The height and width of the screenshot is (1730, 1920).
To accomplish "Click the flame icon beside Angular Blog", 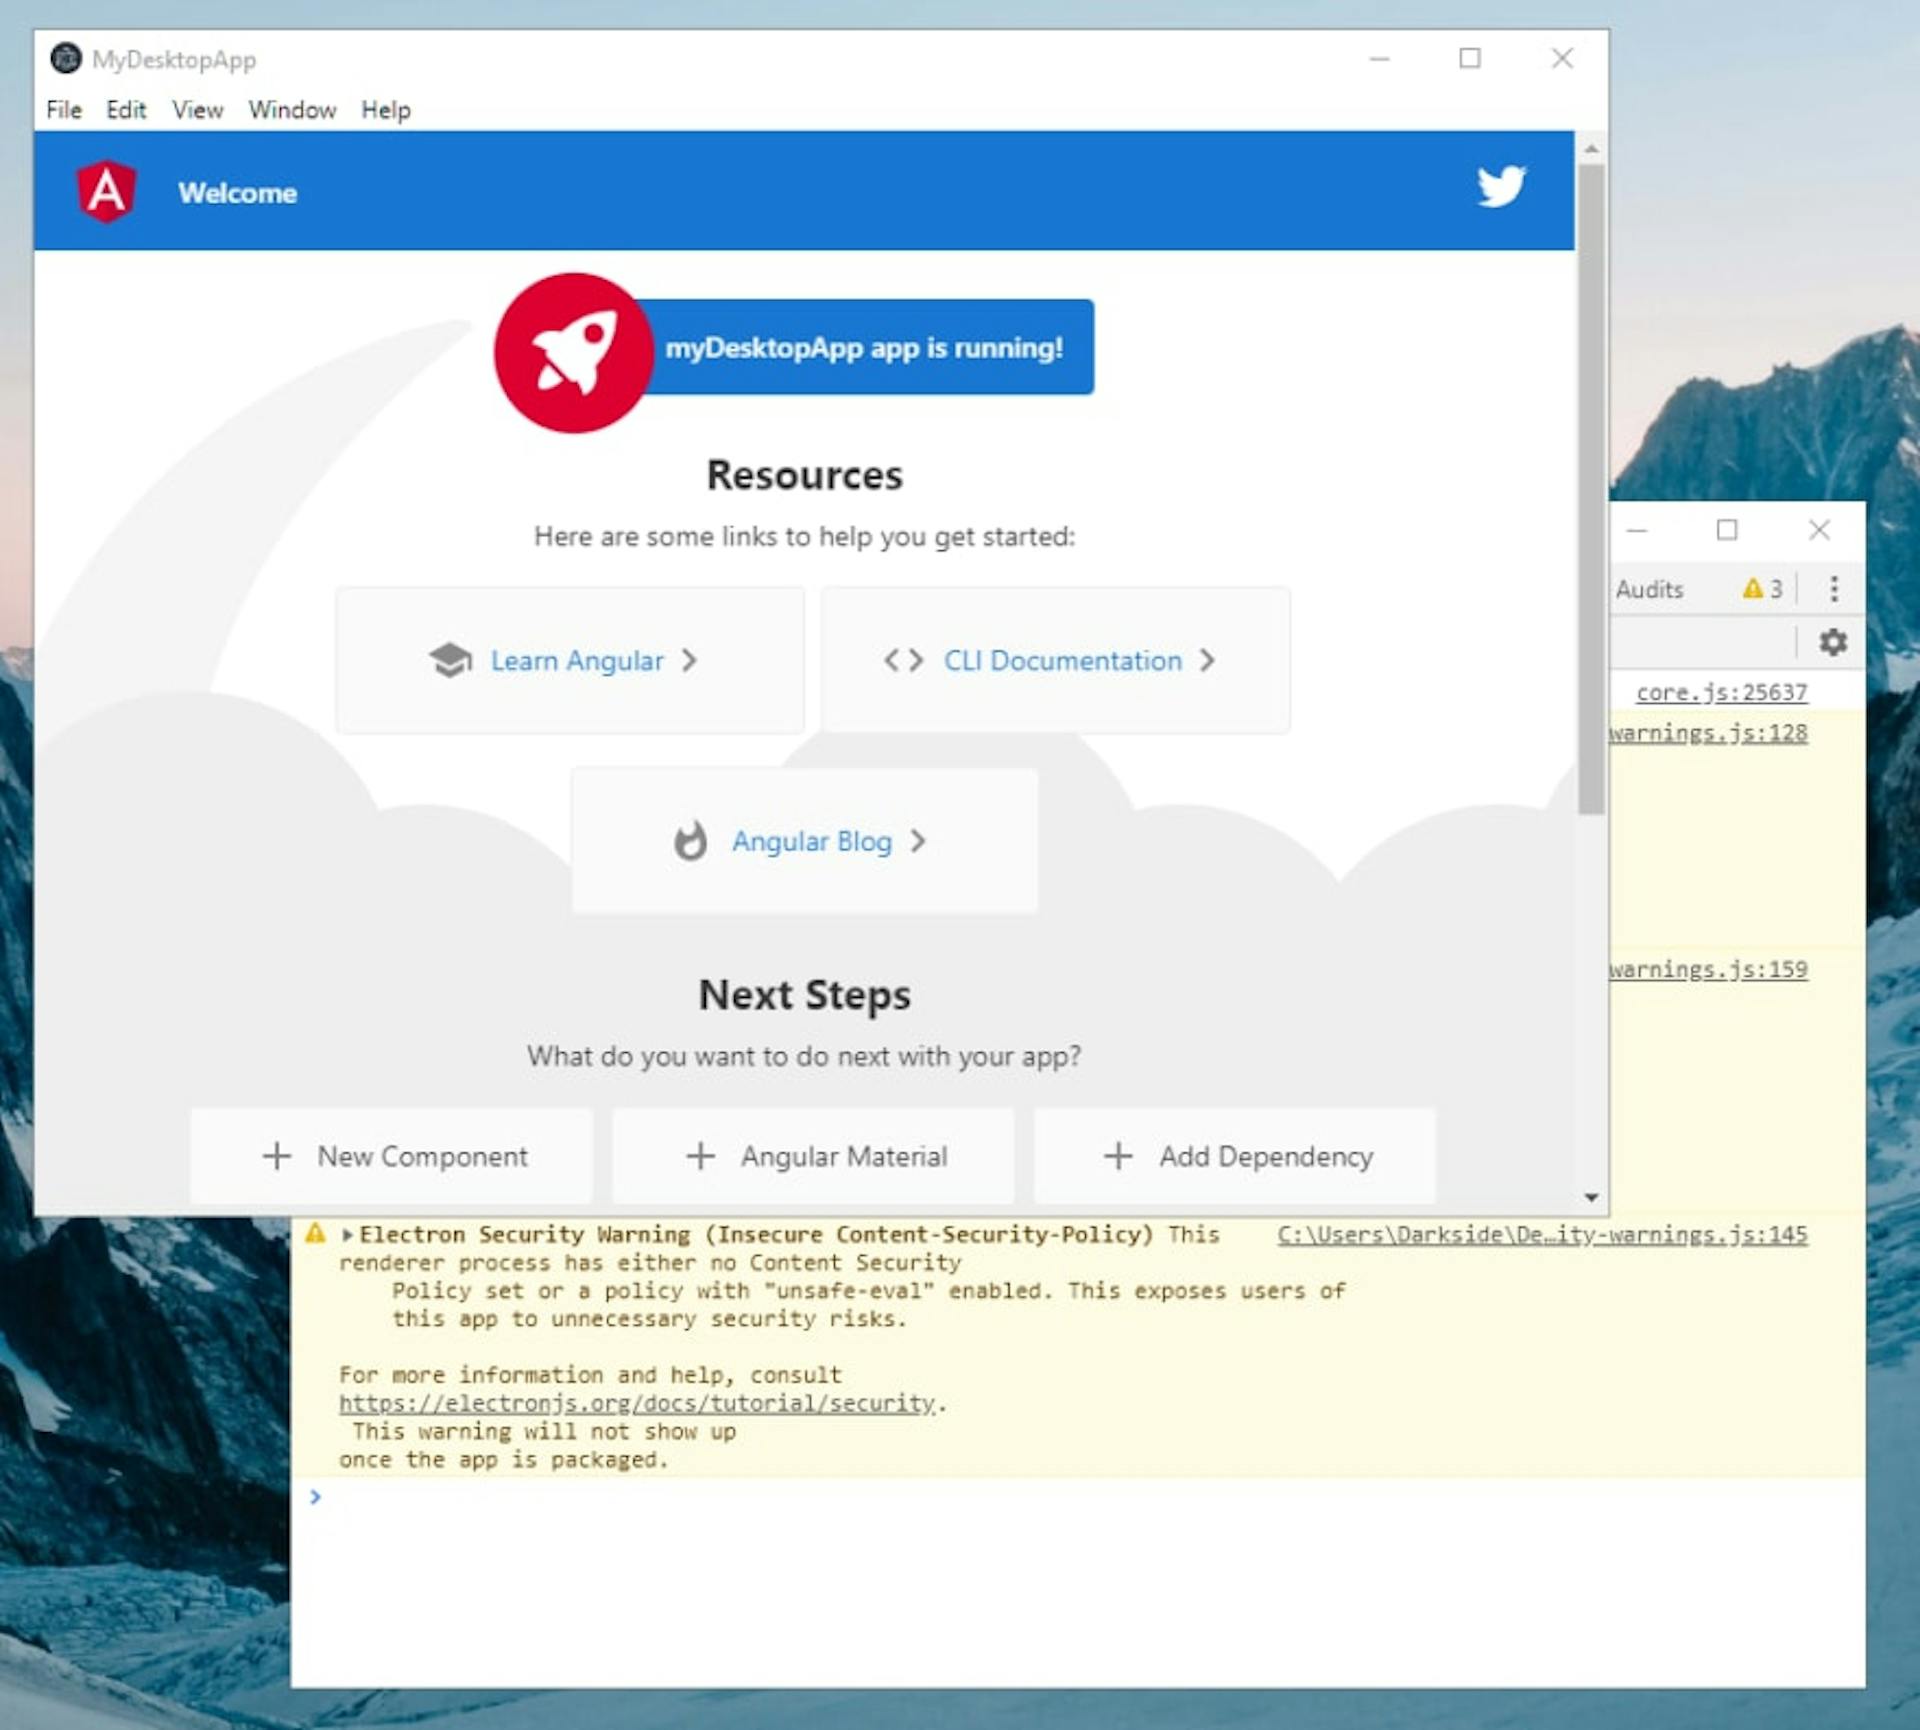I will 690,841.
